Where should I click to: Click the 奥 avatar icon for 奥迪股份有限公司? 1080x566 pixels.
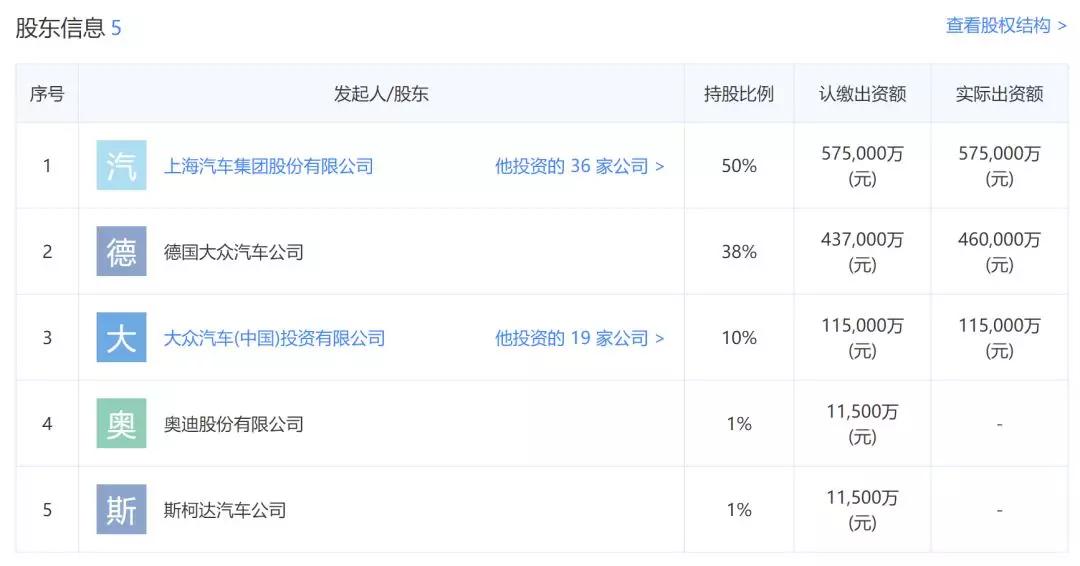(x=121, y=423)
